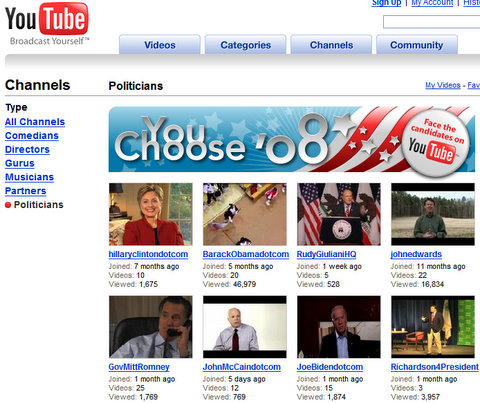Click 'Videos: 15' text
This screenshot has height=403, width=480.
pos(315,388)
